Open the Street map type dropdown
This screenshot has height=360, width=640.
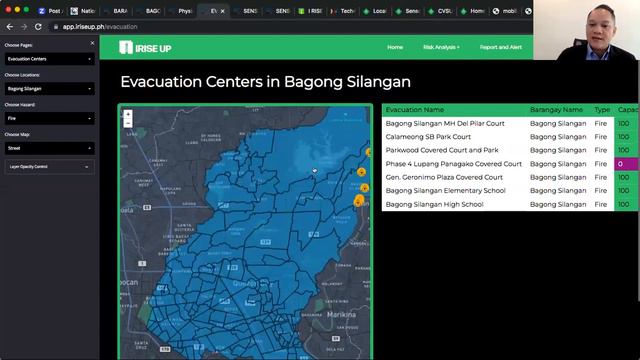pyautogui.click(x=49, y=148)
